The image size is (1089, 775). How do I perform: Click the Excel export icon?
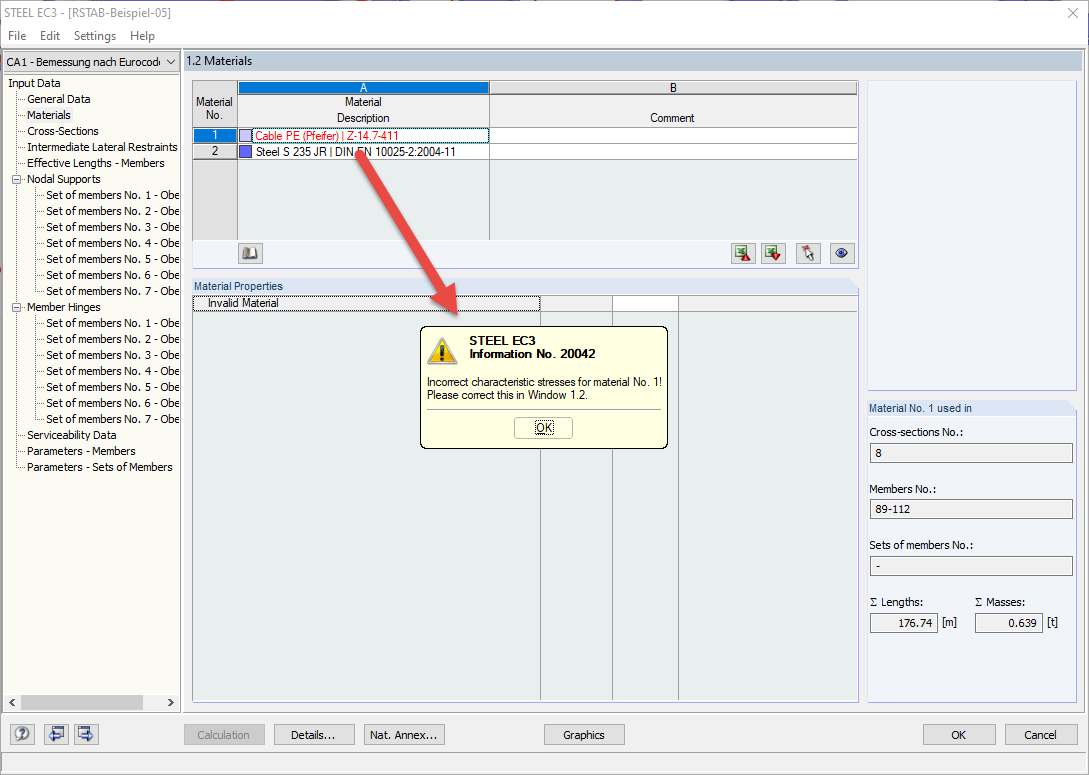[743, 253]
